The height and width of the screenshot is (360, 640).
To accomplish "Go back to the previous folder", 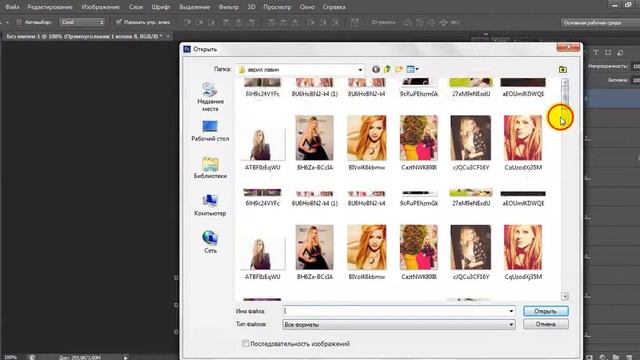I will tap(376, 69).
